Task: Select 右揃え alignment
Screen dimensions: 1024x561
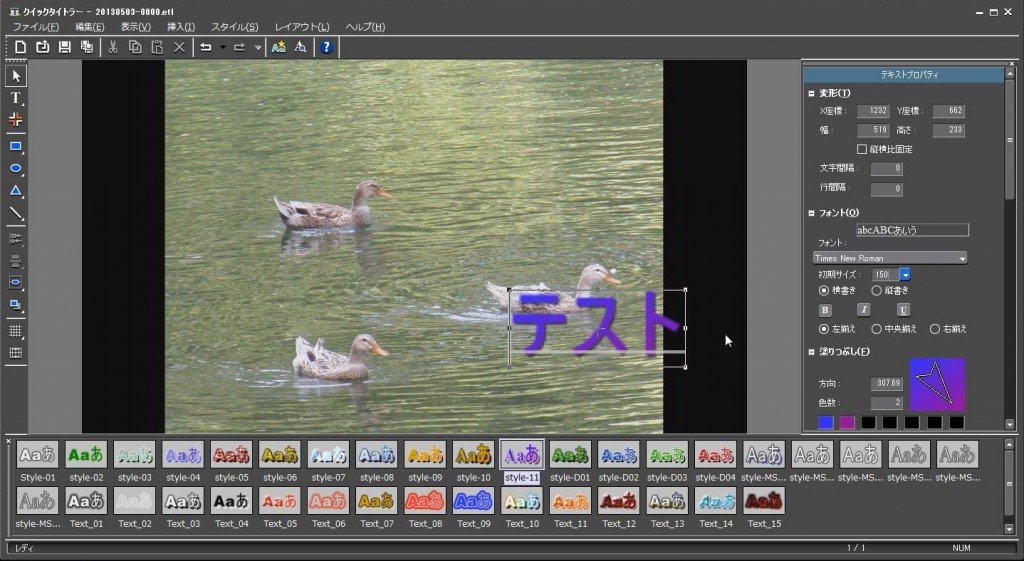Action: click(x=935, y=329)
